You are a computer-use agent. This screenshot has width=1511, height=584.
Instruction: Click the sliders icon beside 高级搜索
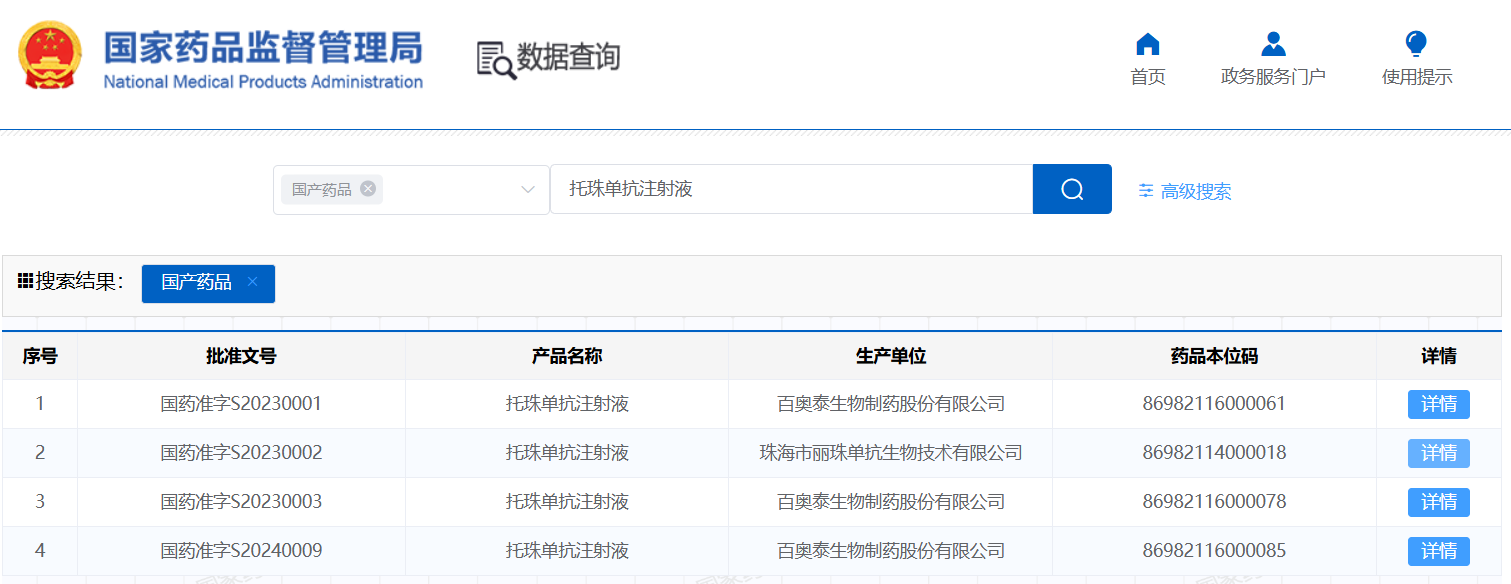pyautogui.click(x=1146, y=191)
